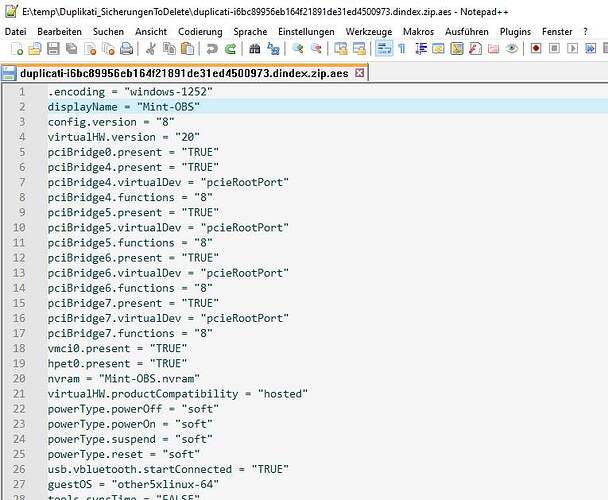This screenshot has height=500, width=608.
Task: Save current file using floppy disk icon
Action: coord(53,49)
